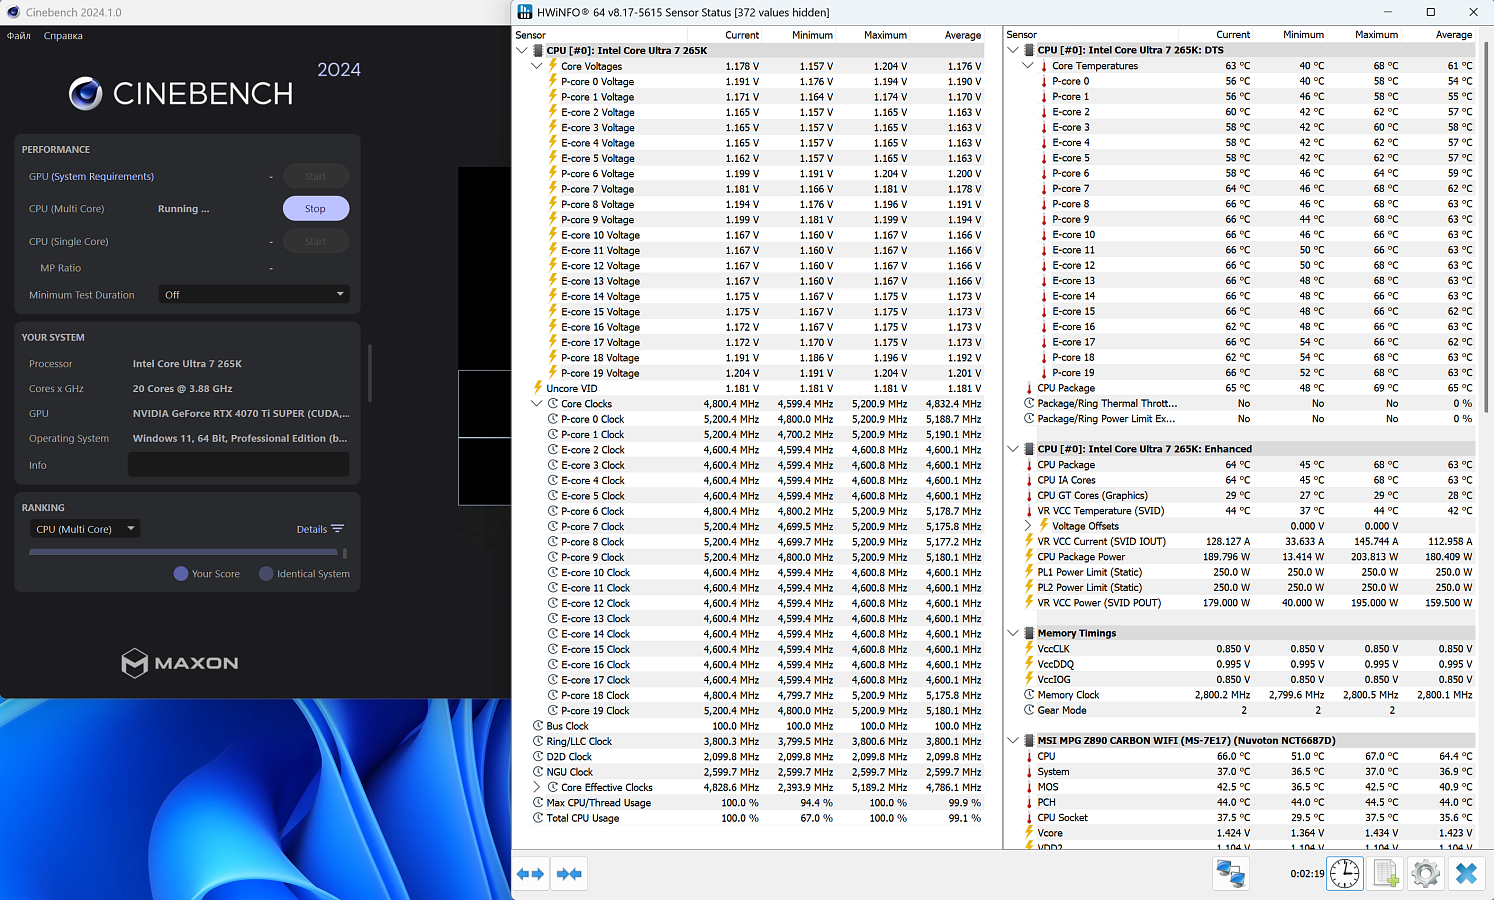
Task: Click the clock icon beside Memory Clock
Action: 1029,694
